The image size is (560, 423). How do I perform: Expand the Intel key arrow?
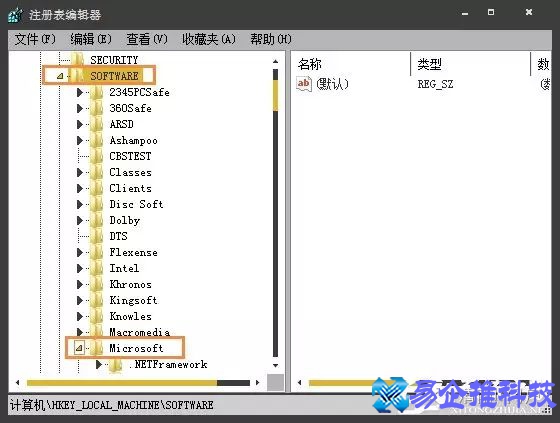[80, 268]
